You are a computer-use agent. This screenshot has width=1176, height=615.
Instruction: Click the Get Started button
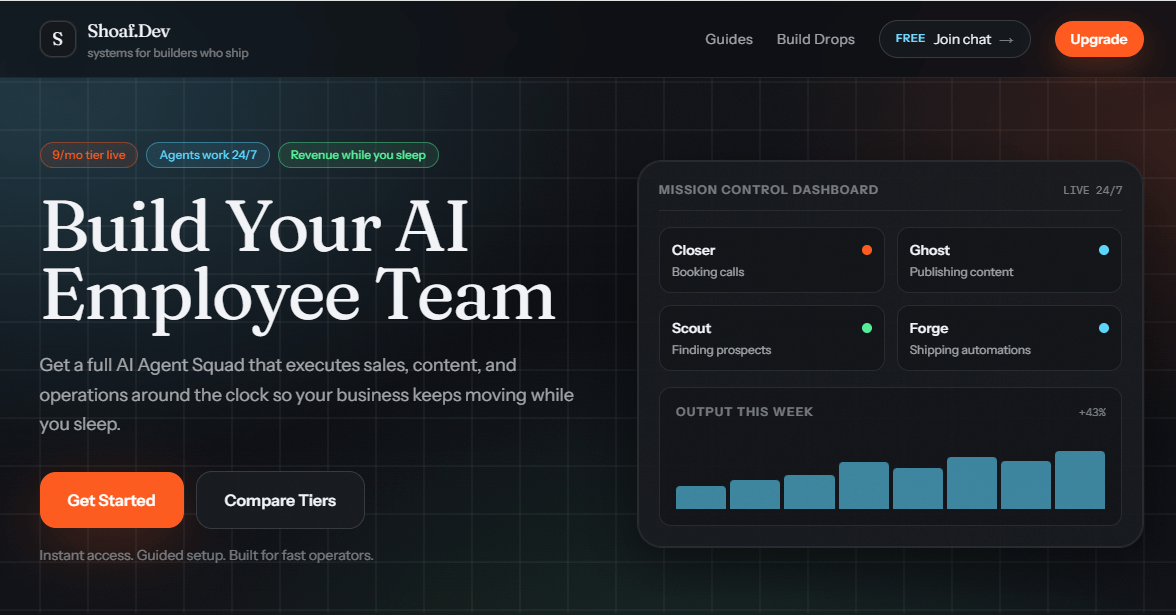[111, 499]
